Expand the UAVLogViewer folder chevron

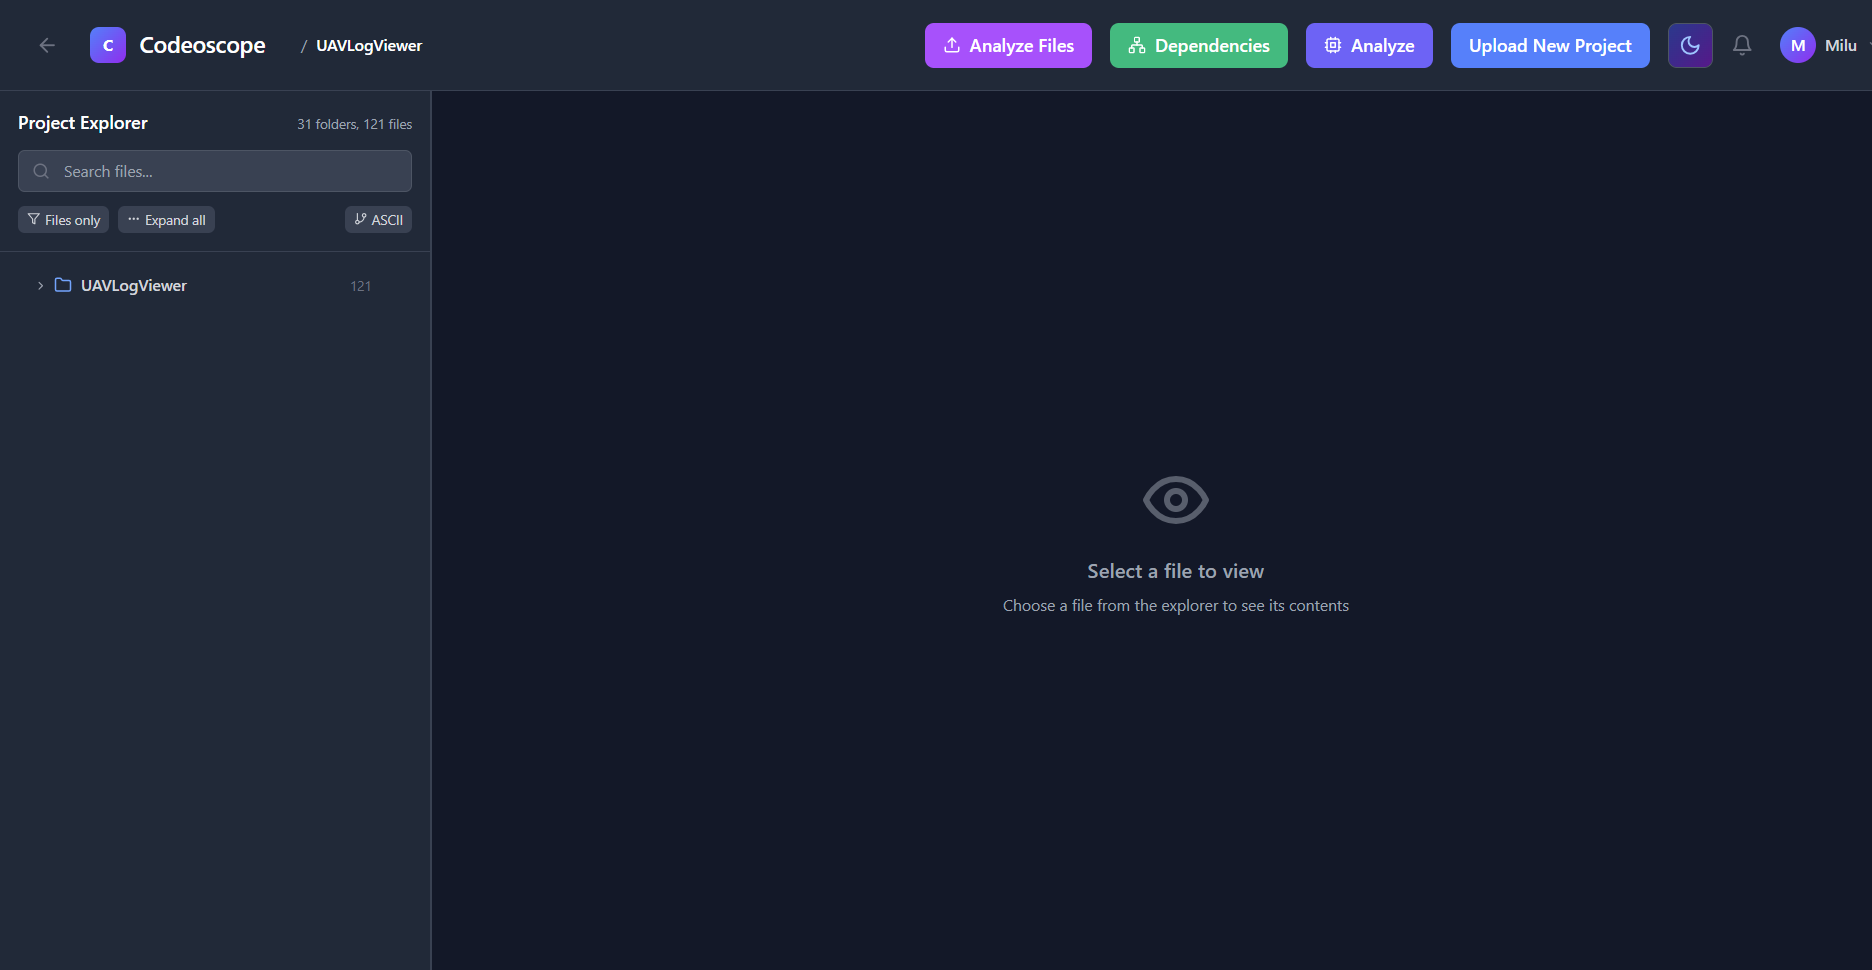point(40,286)
